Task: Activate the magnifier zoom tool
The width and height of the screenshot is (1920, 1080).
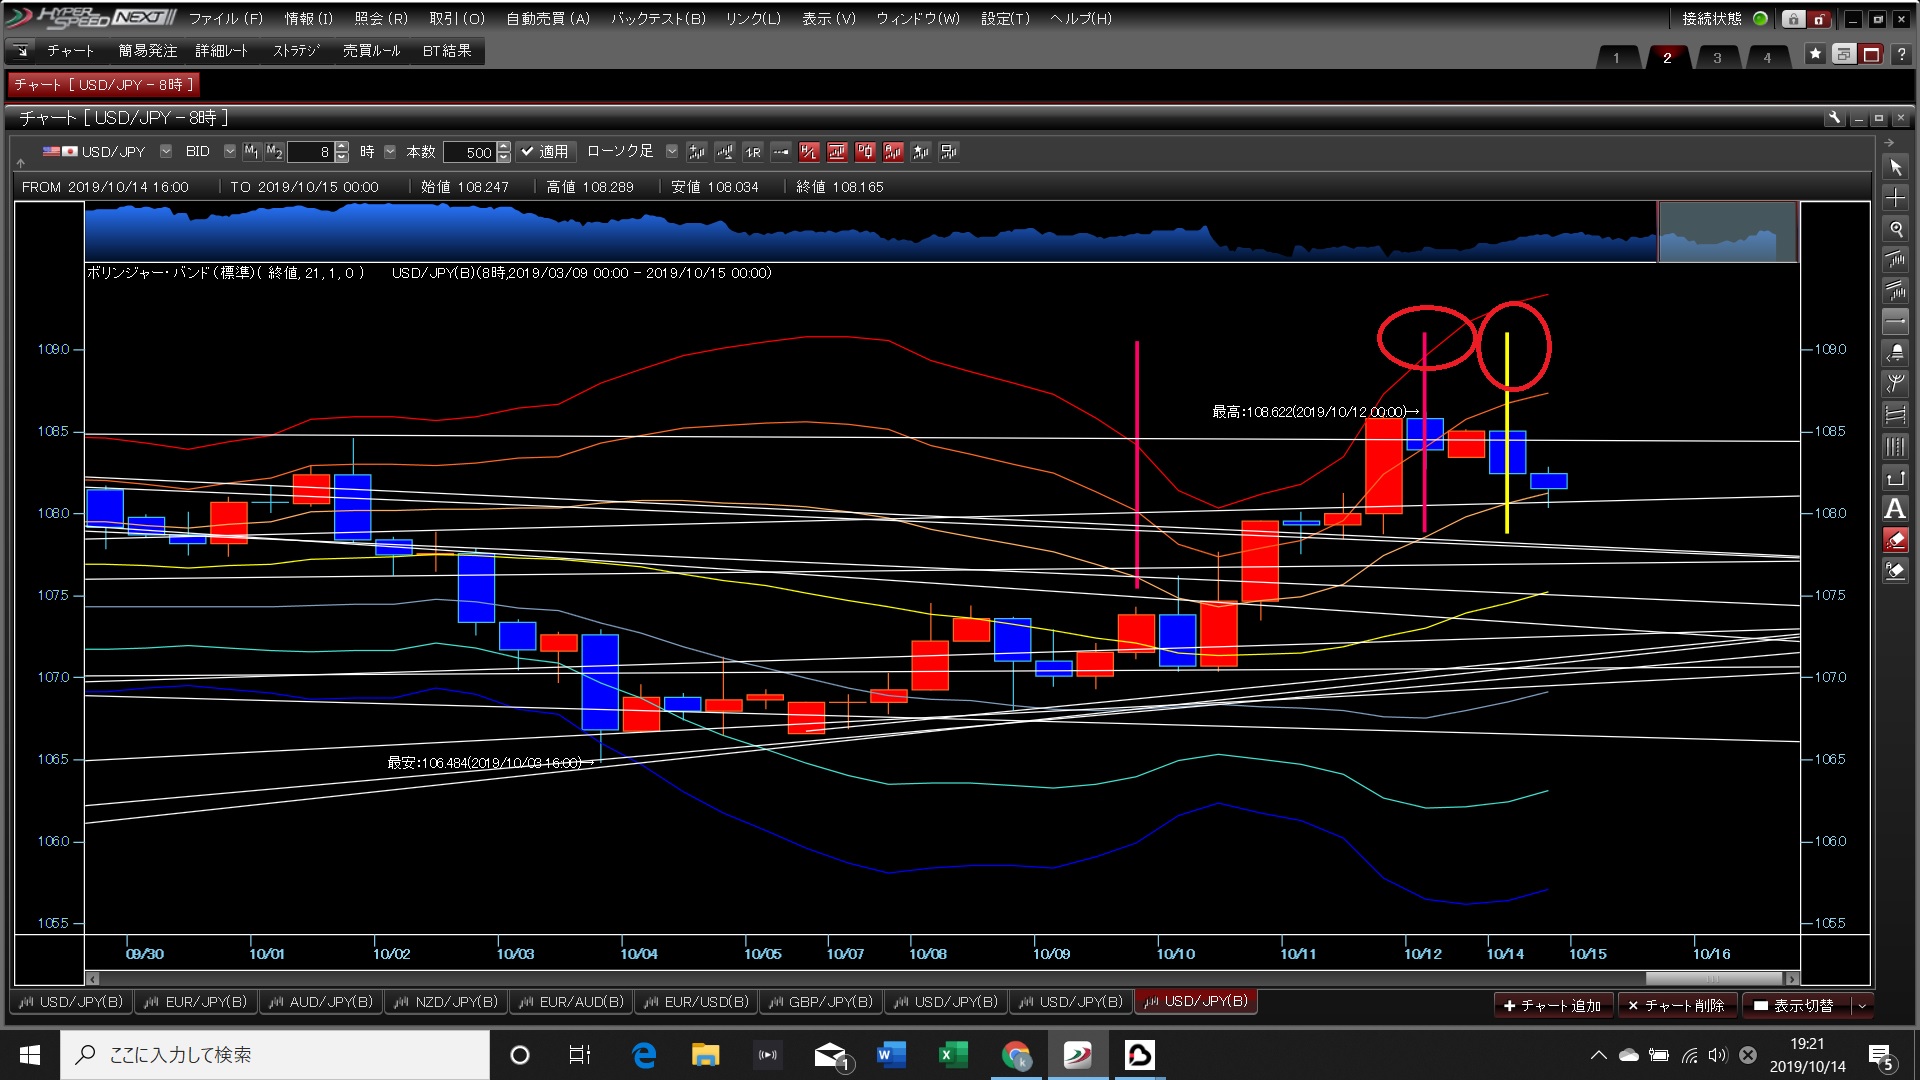Action: 1895,229
